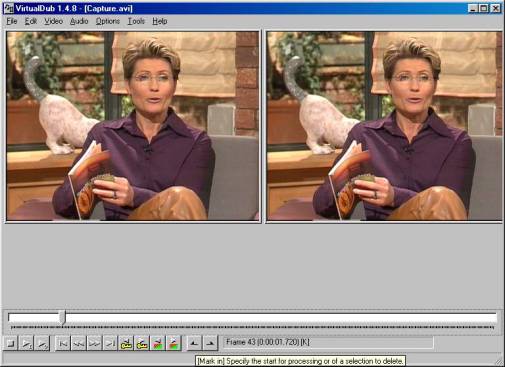505x367 pixels.
Task: Go to the next keyframe
Action: [142, 343]
